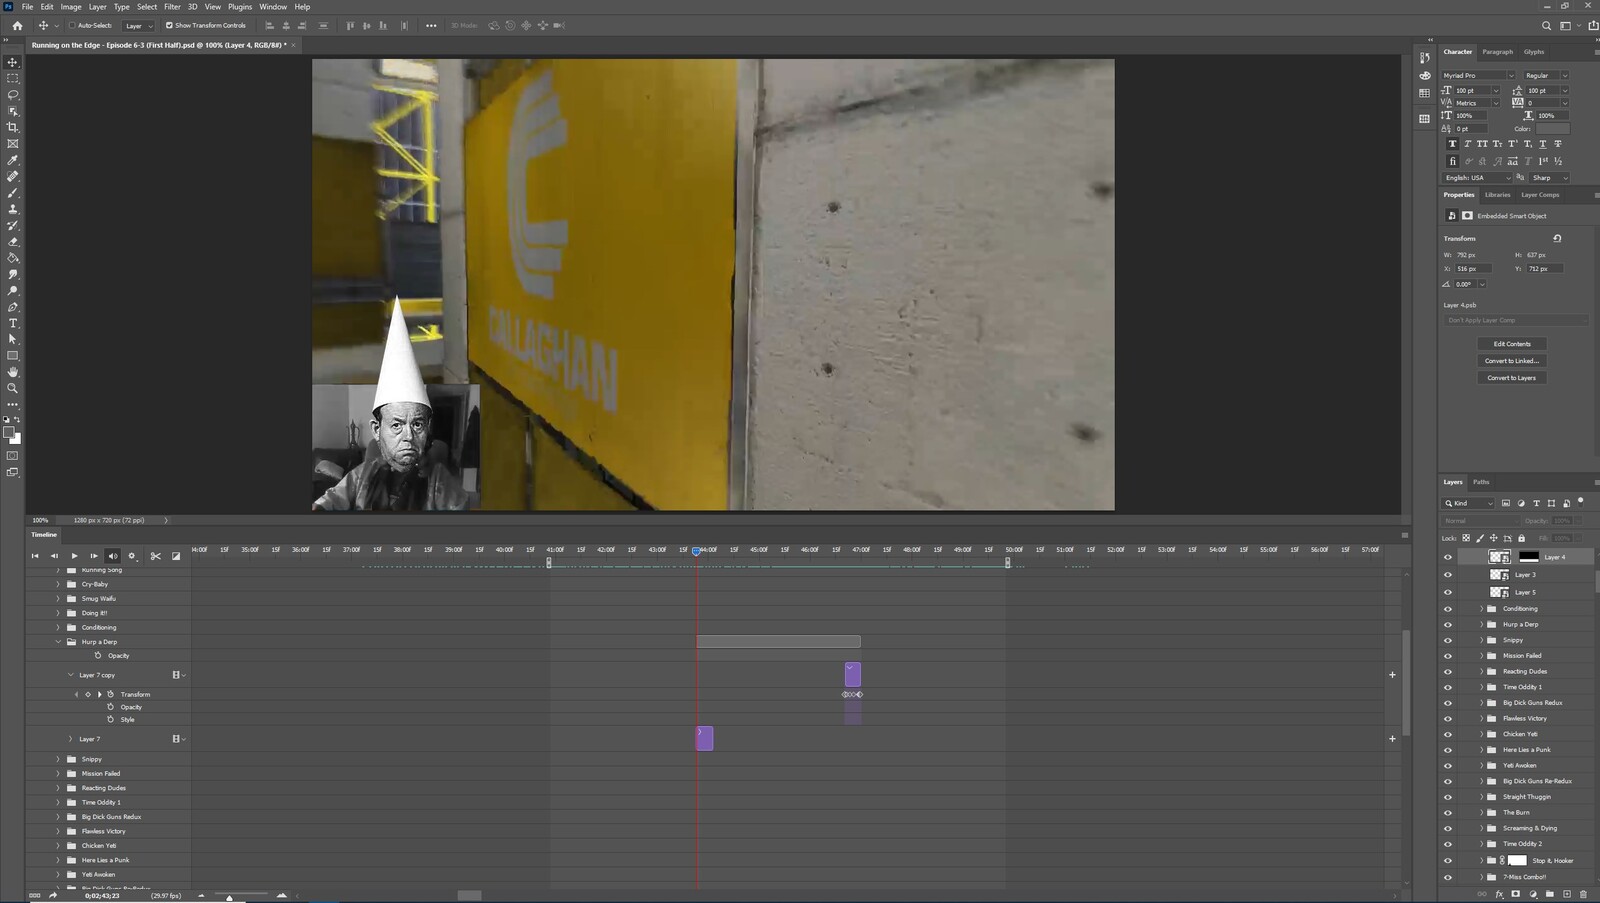Add media to Layer 7 copy track
Screen dimensions: 1600x903
[1392, 675]
